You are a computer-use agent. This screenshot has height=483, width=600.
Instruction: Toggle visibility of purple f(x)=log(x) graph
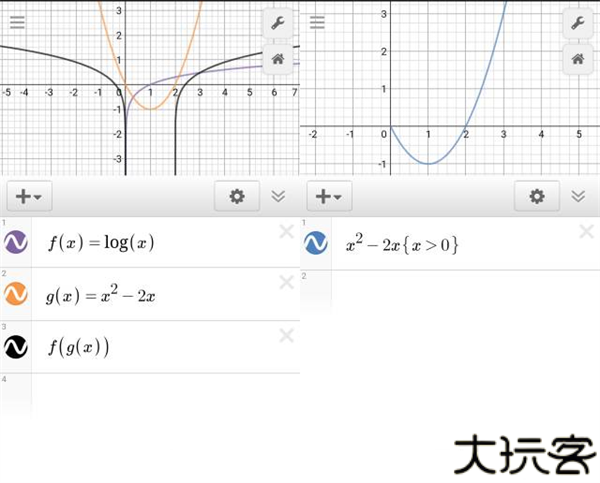16,242
